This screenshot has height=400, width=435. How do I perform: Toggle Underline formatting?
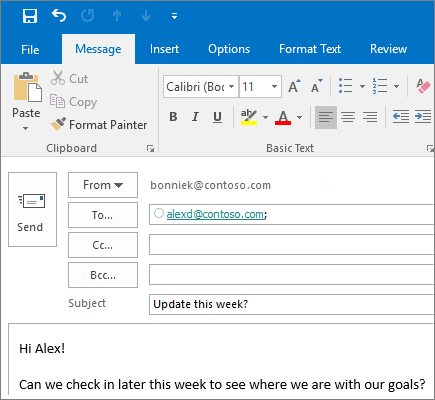point(217,117)
